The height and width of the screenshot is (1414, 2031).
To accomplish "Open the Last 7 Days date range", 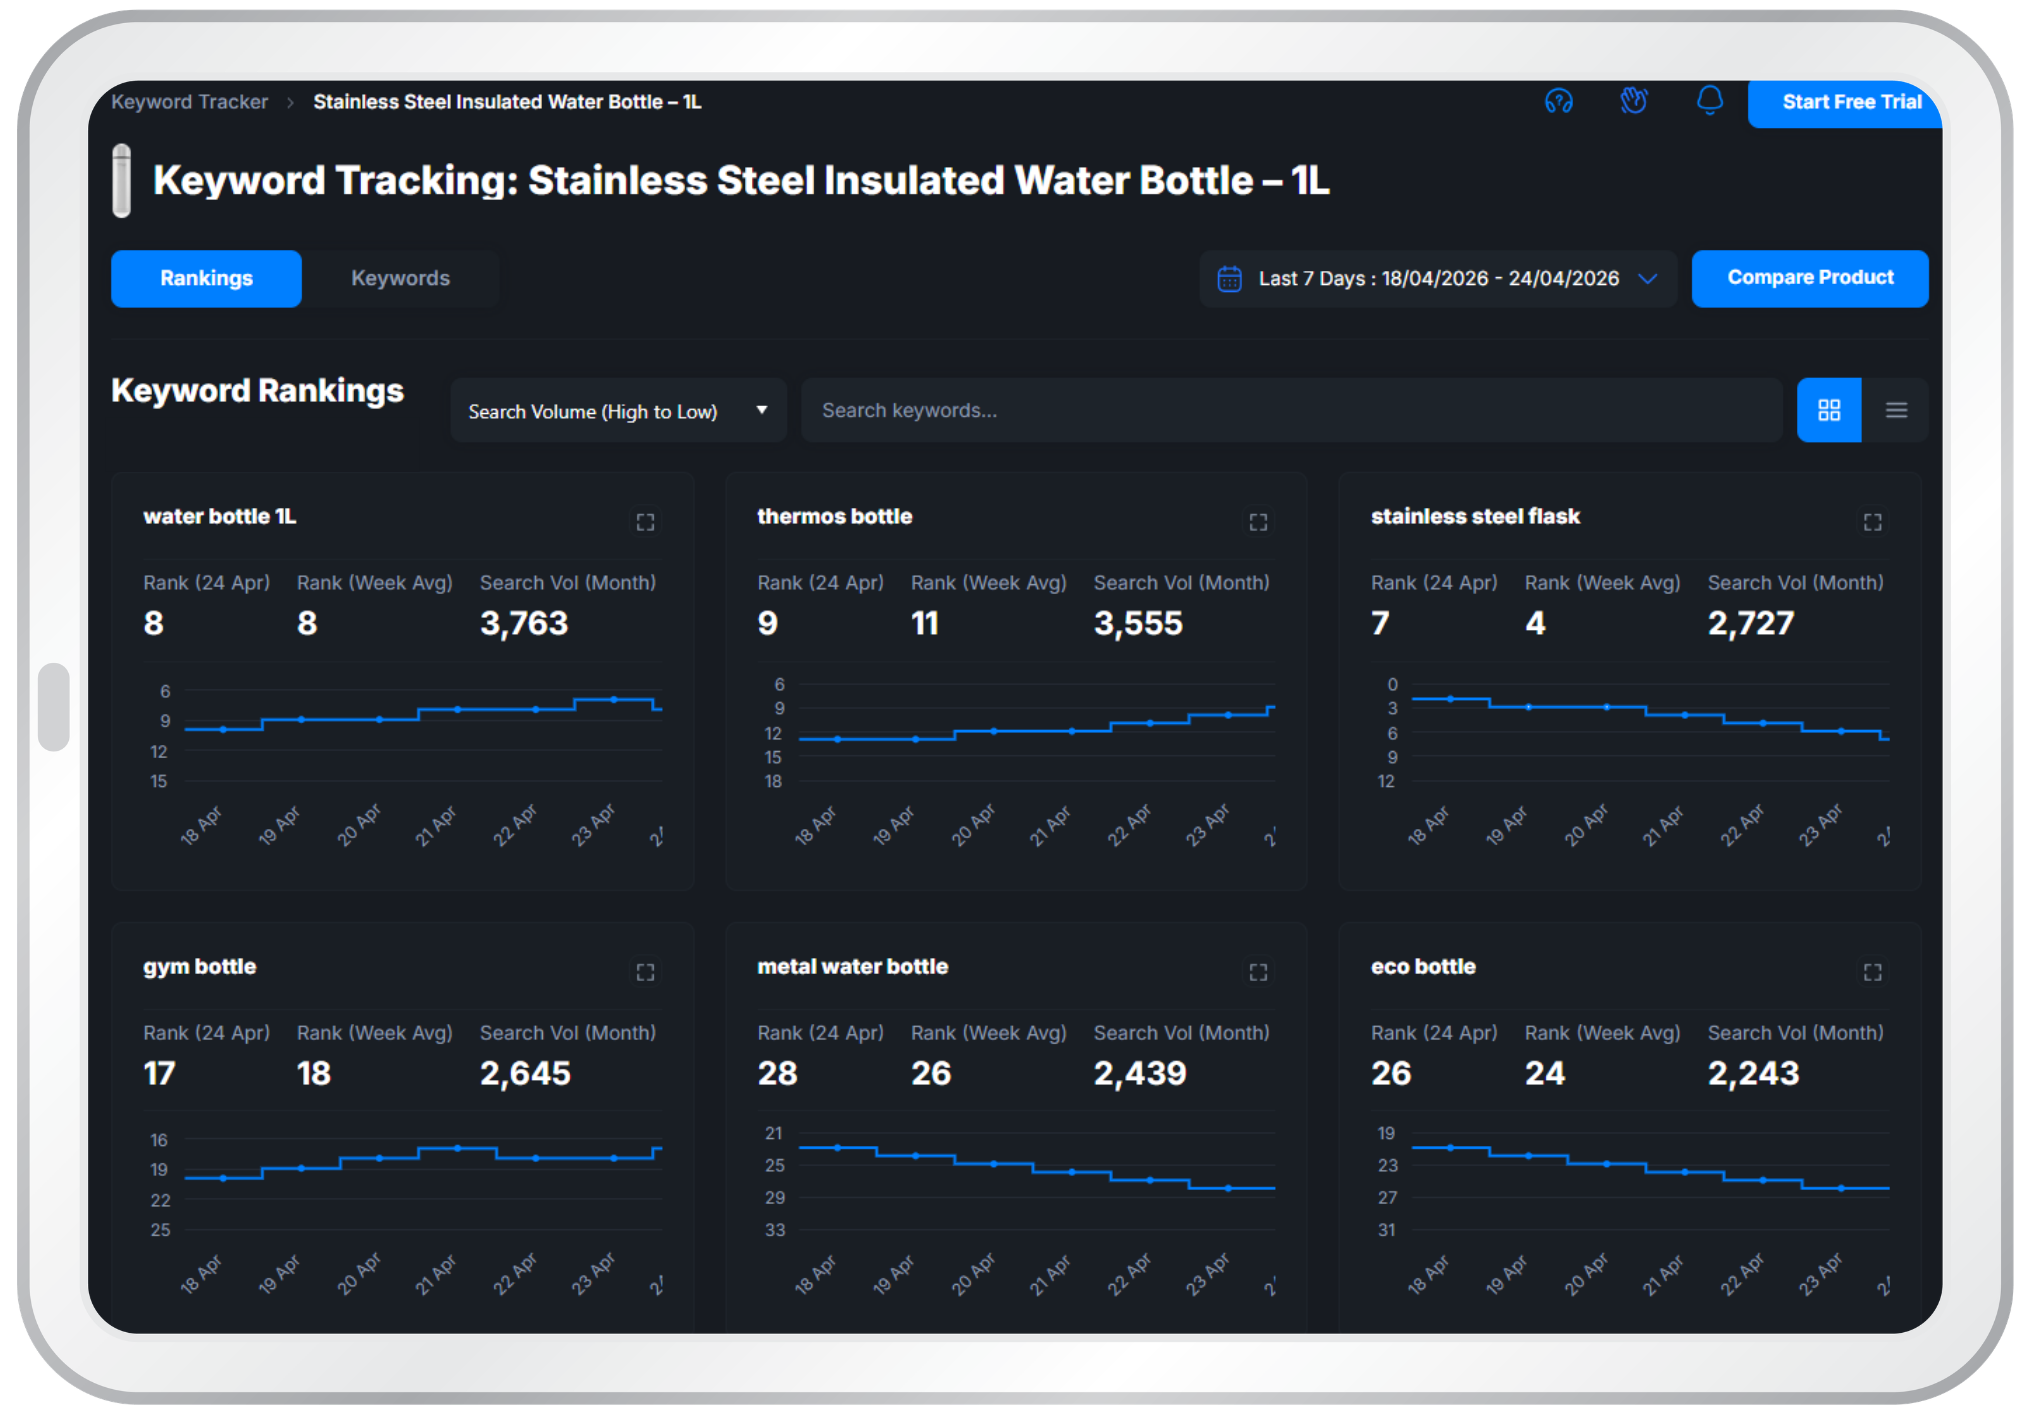I will point(1438,279).
